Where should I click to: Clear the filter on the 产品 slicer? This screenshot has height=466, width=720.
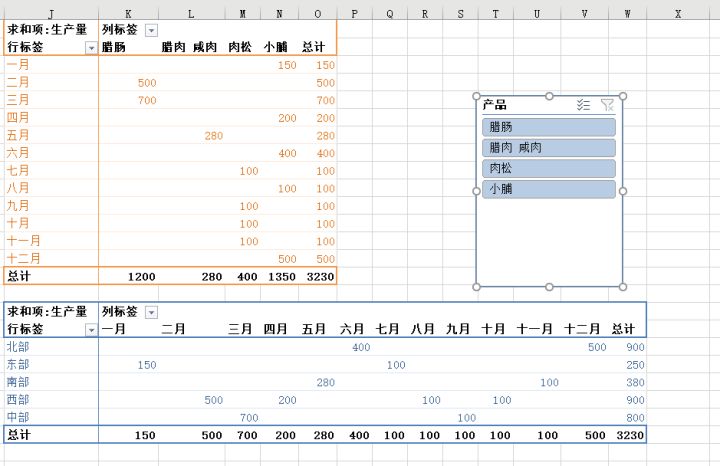point(607,105)
